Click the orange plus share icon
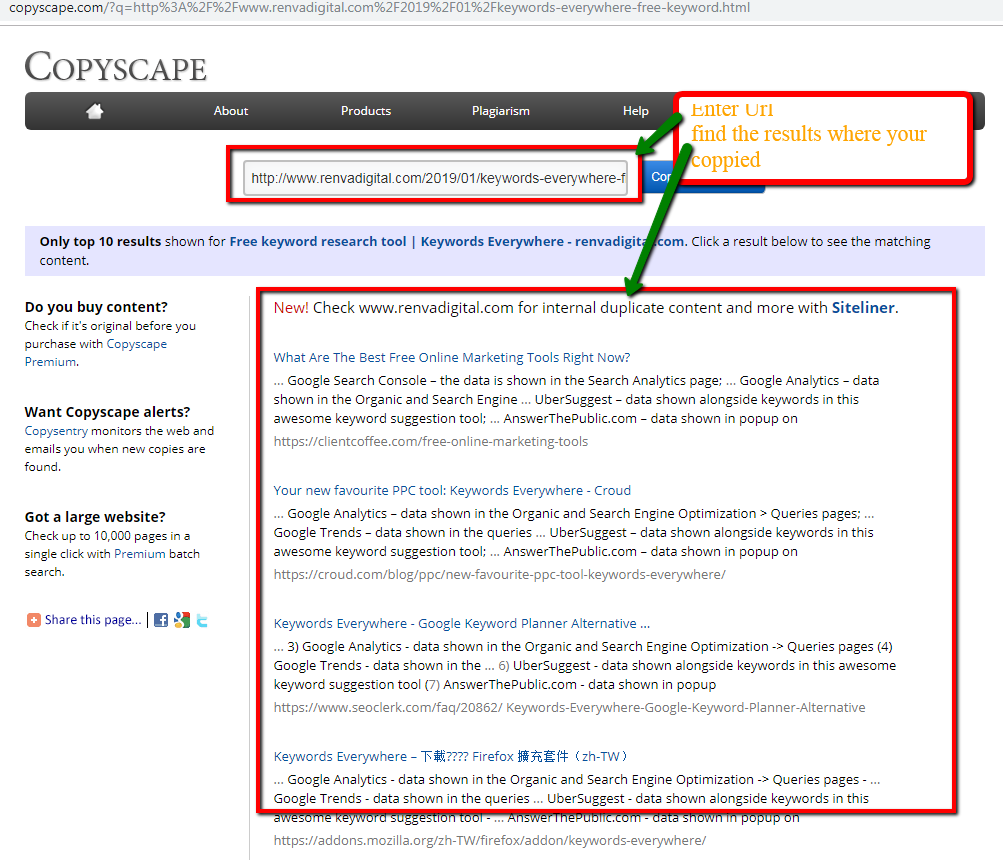 [x=34, y=620]
